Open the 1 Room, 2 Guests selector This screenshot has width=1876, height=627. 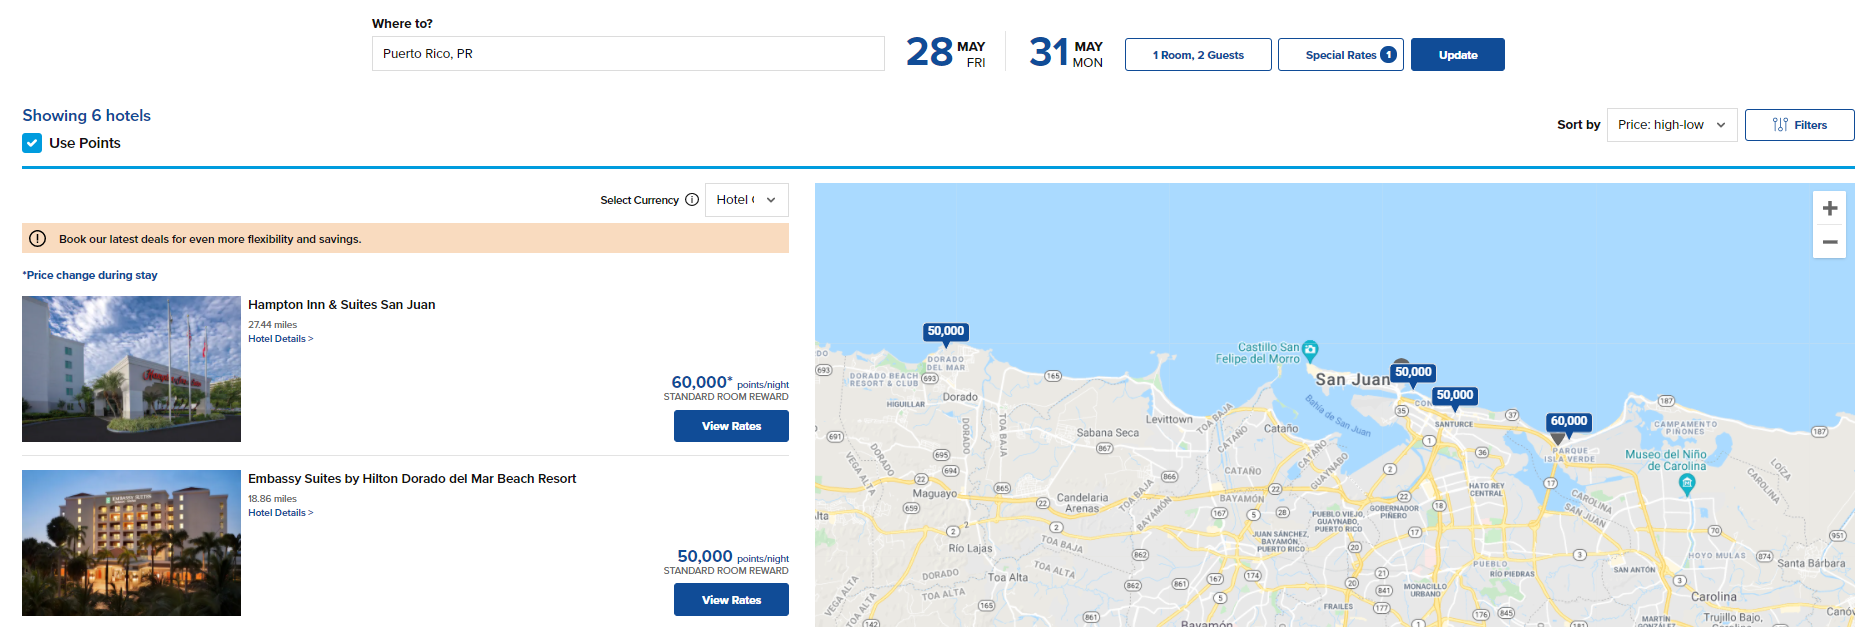click(x=1198, y=55)
